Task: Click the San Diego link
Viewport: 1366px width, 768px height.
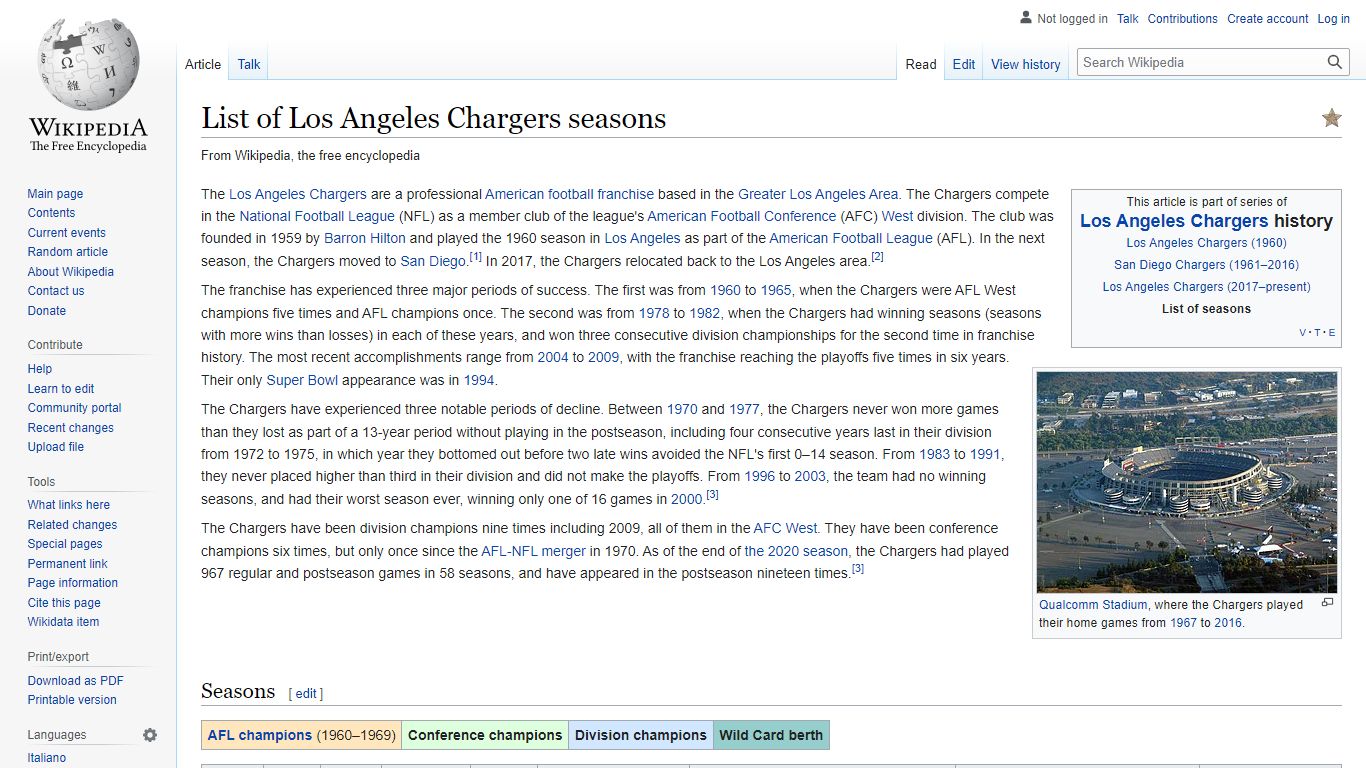Action: tap(433, 261)
